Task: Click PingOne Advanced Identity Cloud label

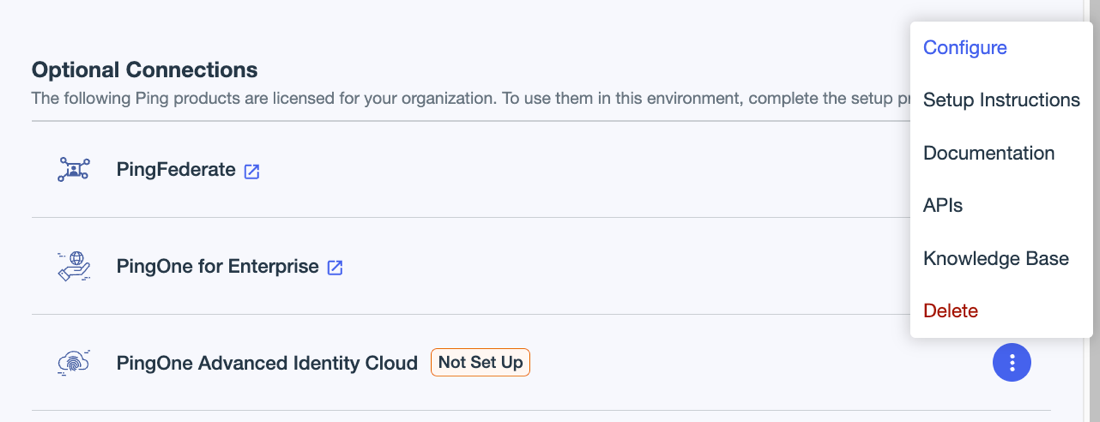Action: point(267,363)
